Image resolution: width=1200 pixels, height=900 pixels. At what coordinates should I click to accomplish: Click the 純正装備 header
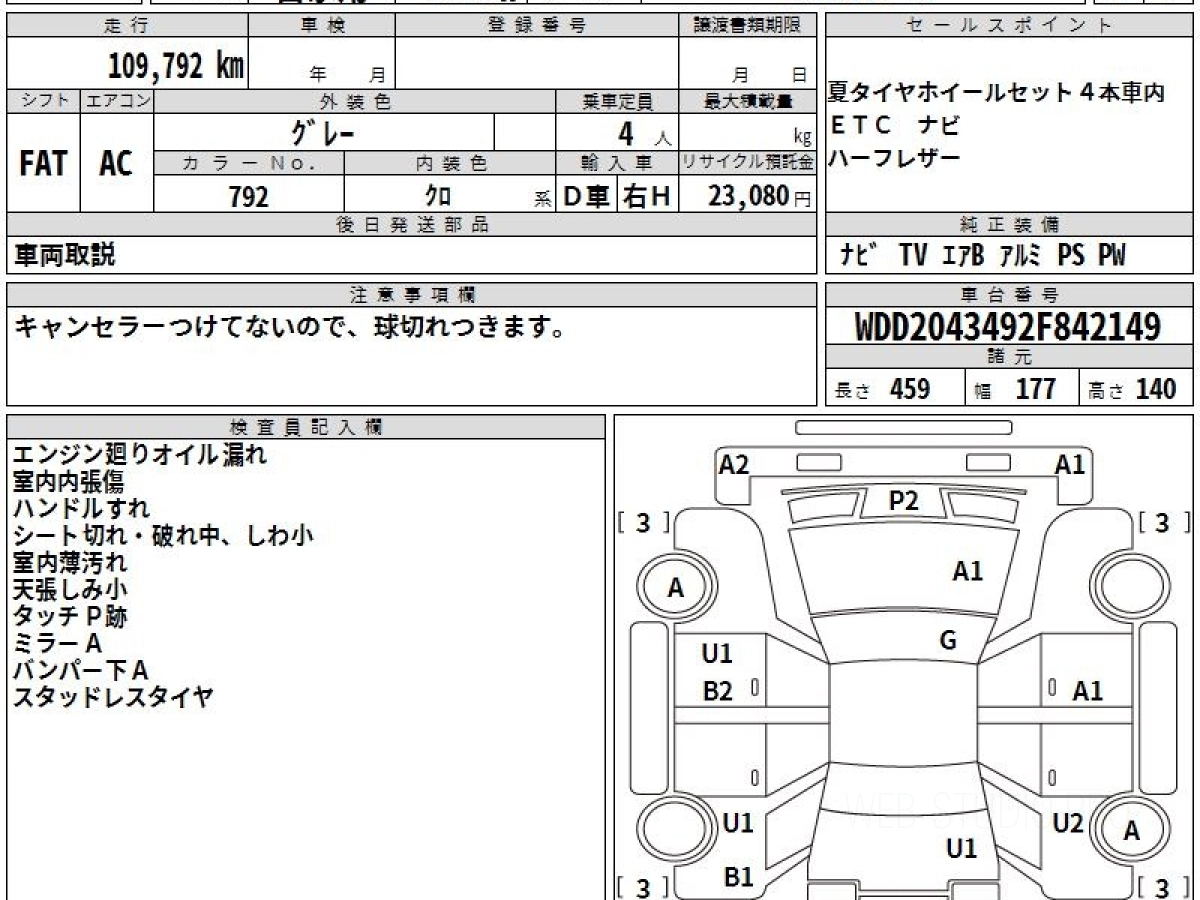click(x=1009, y=225)
